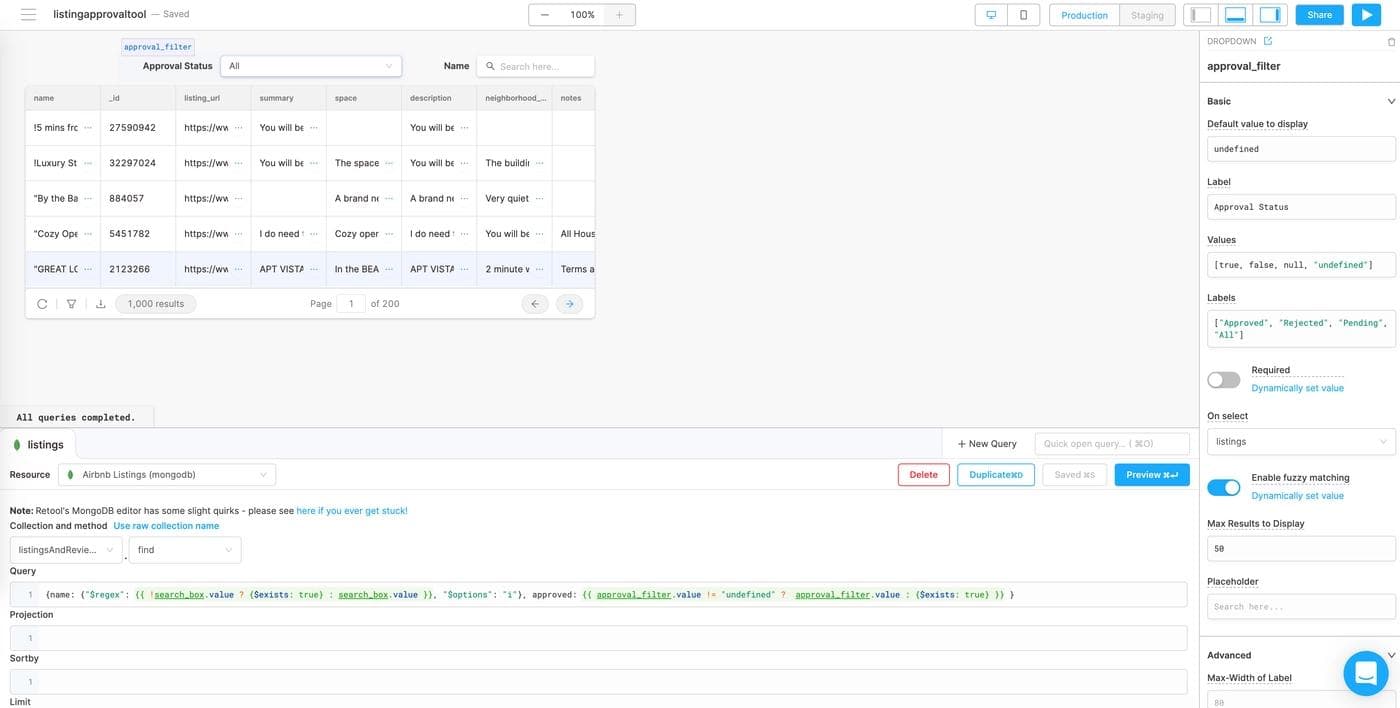Switch to Staging environment
1400x708 pixels.
coord(1147,15)
